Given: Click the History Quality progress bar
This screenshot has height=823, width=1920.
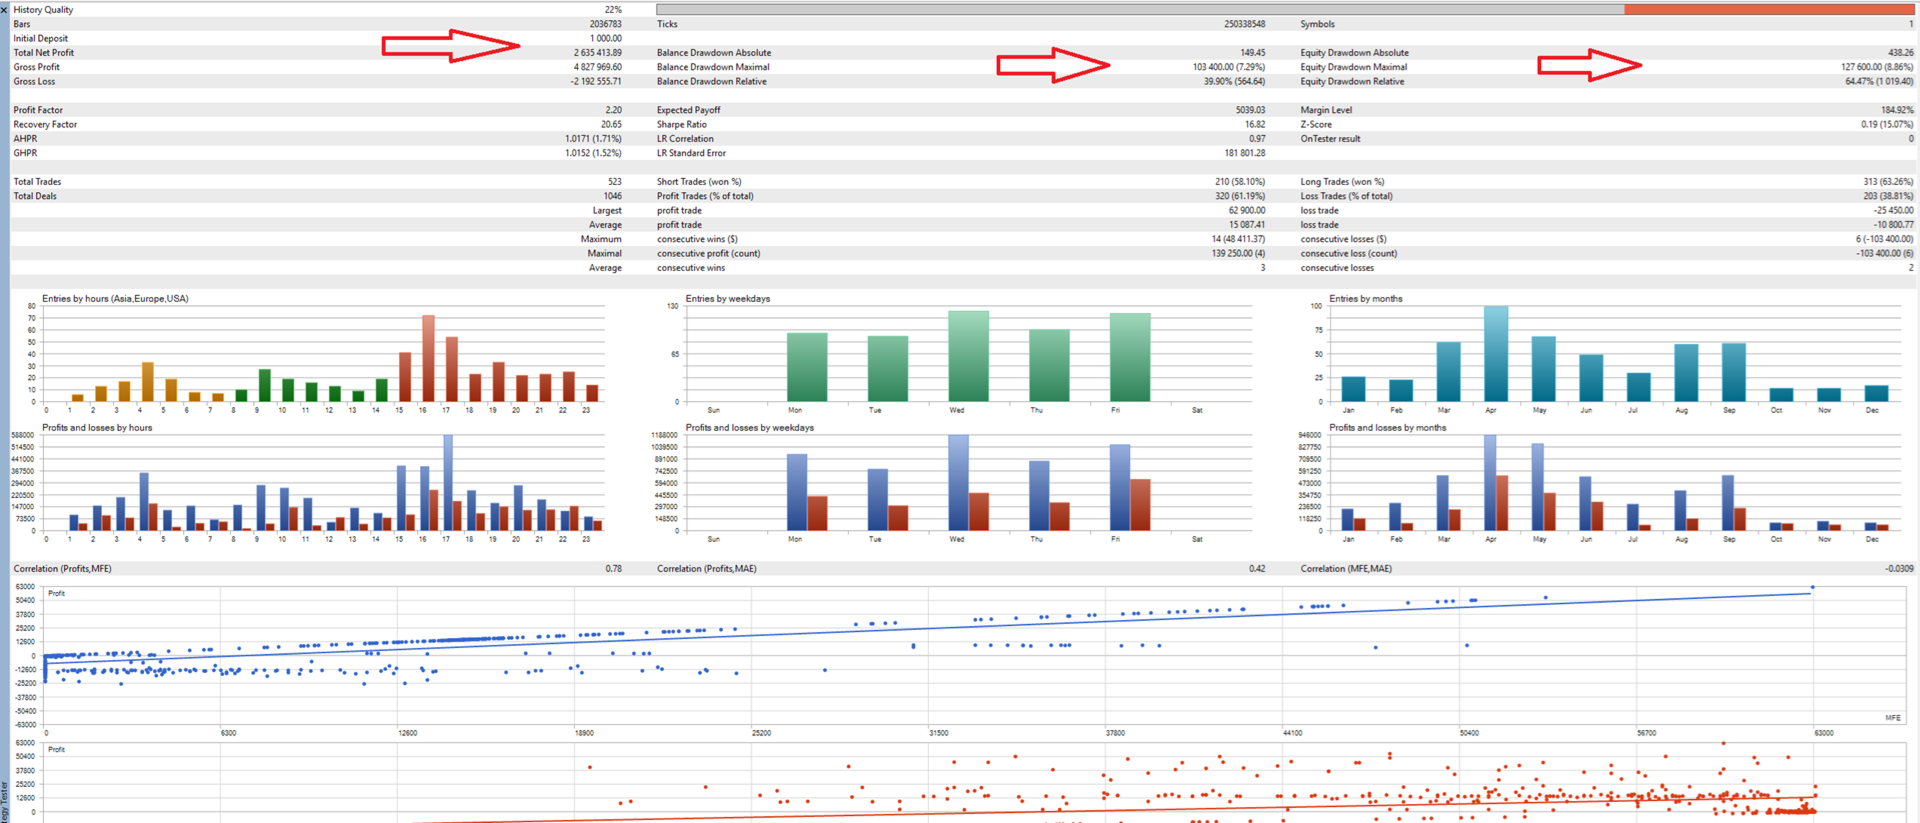Looking at the screenshot, I should [x=1285, y=9].
